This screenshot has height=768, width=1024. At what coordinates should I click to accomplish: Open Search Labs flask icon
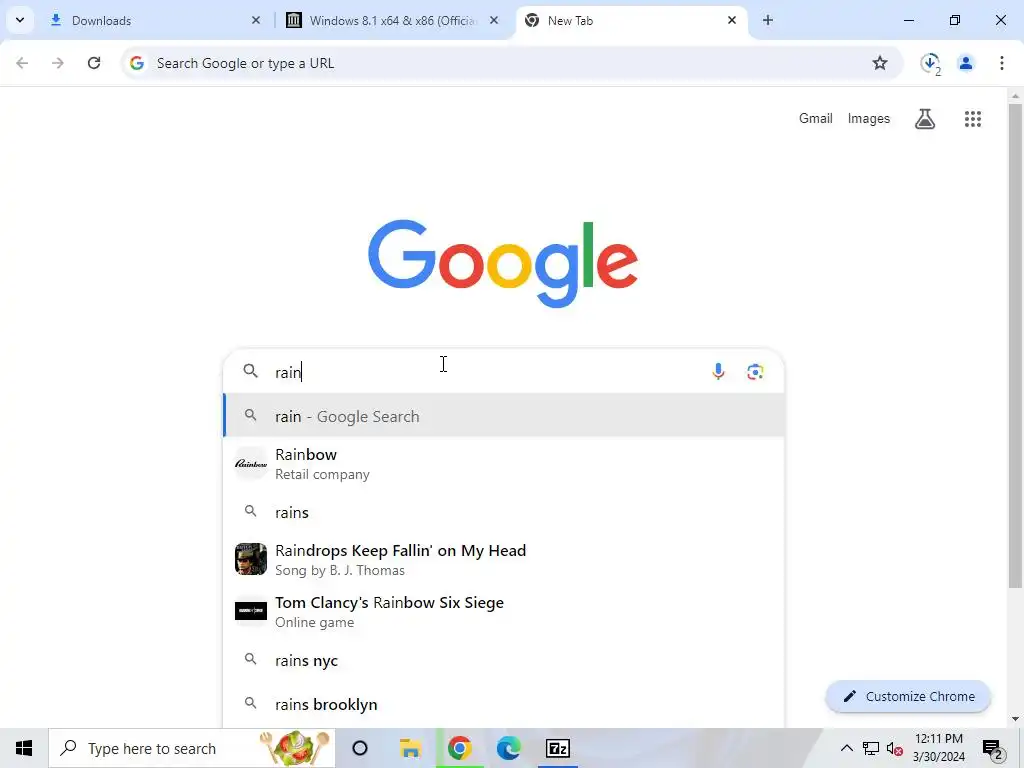[x=925, y=119]
